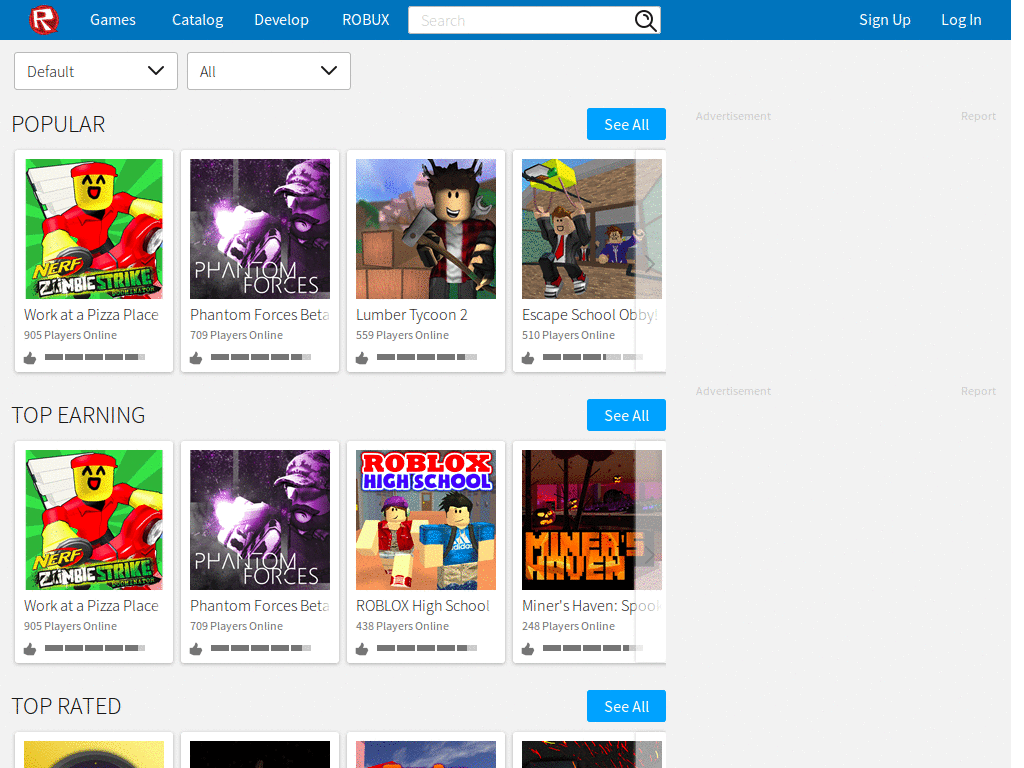Click the ROBLOX logo icon

pyautogui.click(x=44, y=20)
